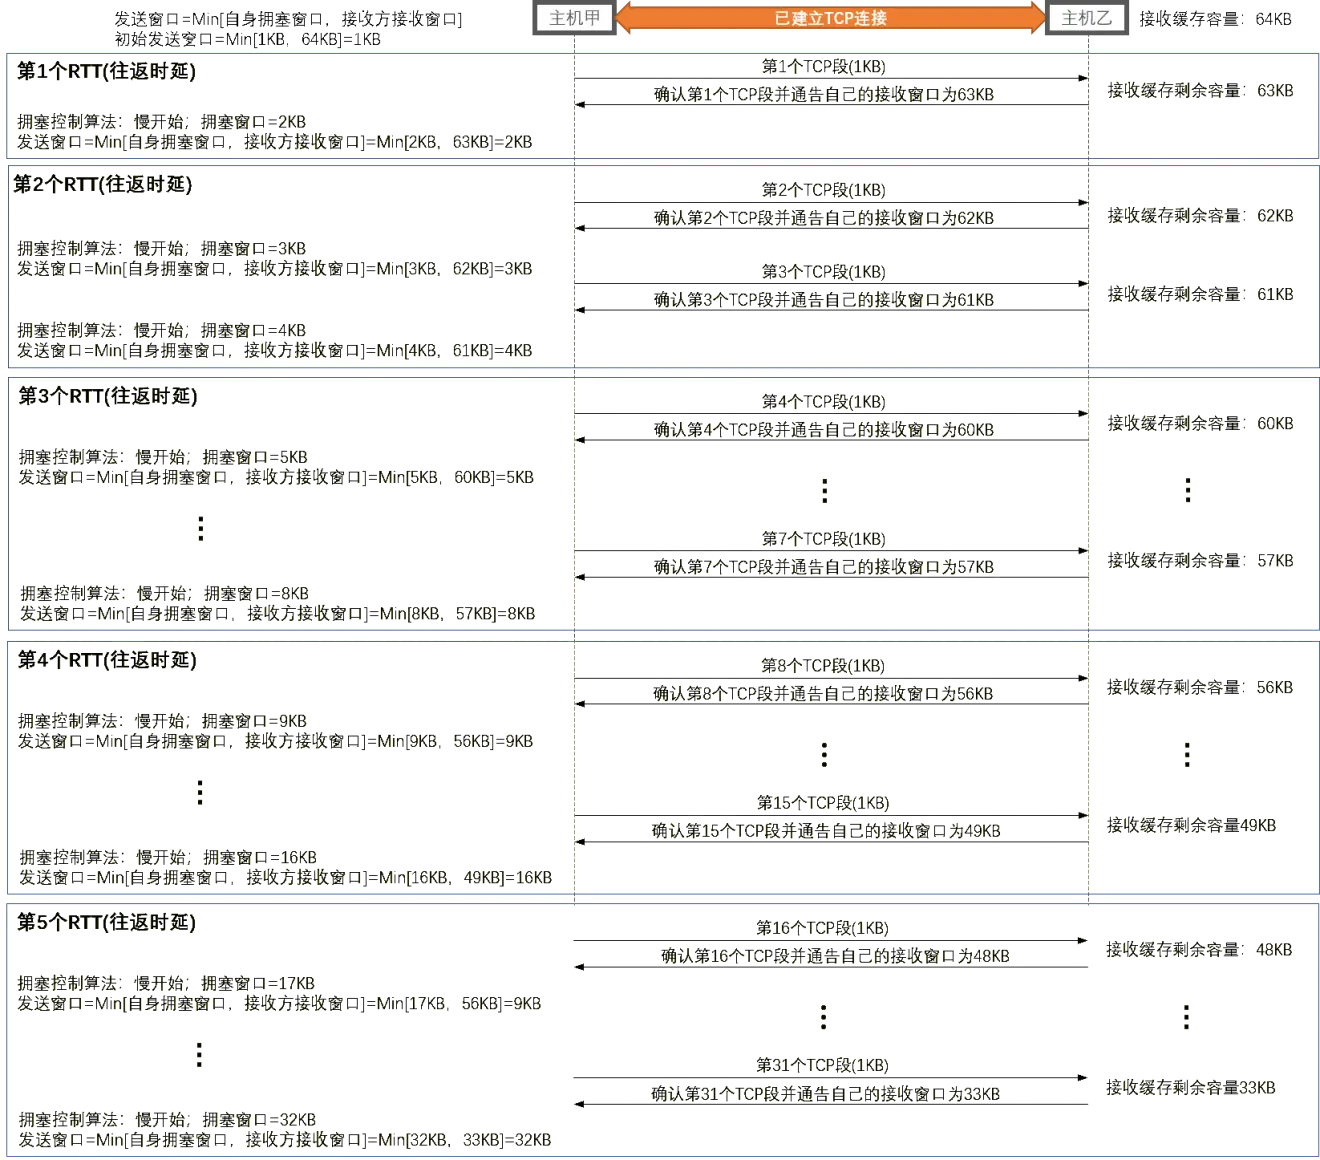1320x1160 pixels.
Task: Click the line 慢开始; 拥塞窗口=4KB
Action: click(161, 331)
